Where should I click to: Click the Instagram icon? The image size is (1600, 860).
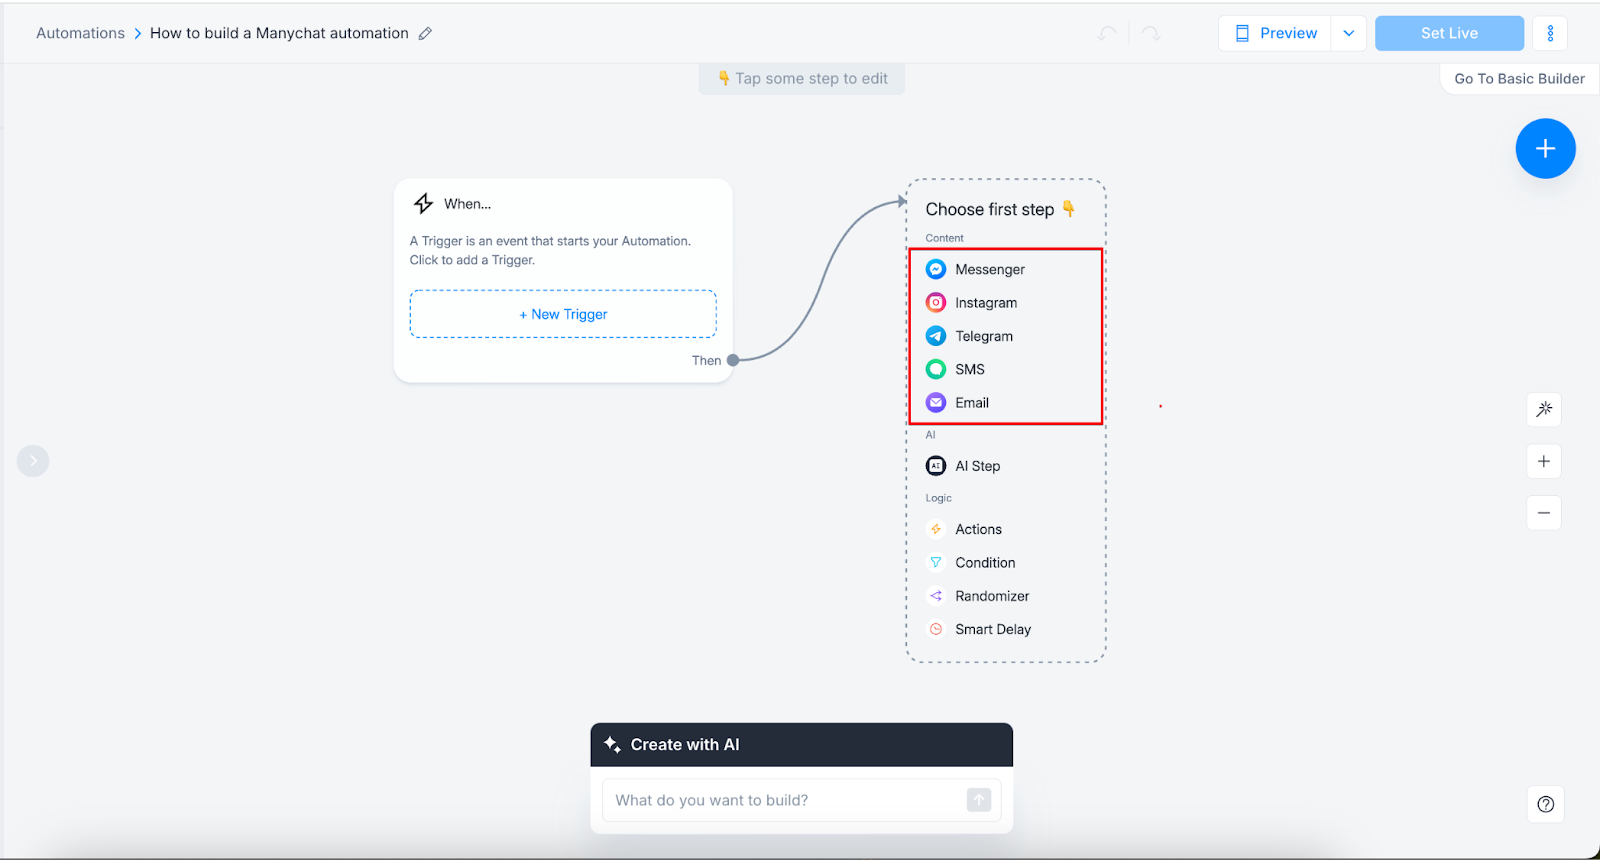pos(936,302)
